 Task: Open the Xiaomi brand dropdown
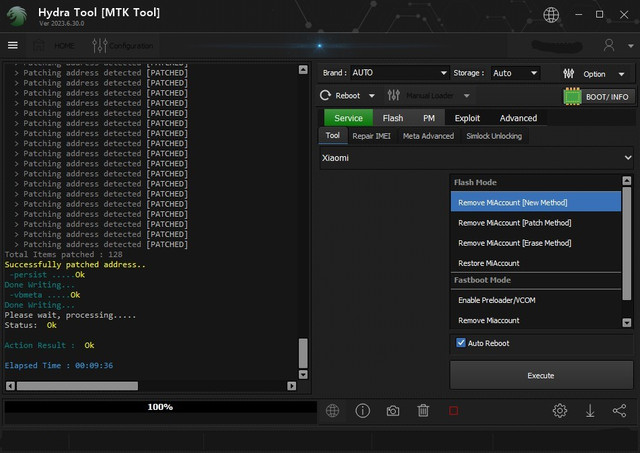click(x=476, y=158)
